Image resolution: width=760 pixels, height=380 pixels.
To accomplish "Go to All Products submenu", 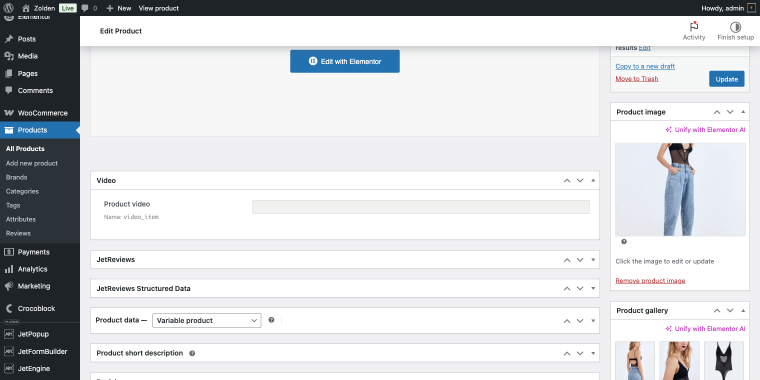I will 25,149.
